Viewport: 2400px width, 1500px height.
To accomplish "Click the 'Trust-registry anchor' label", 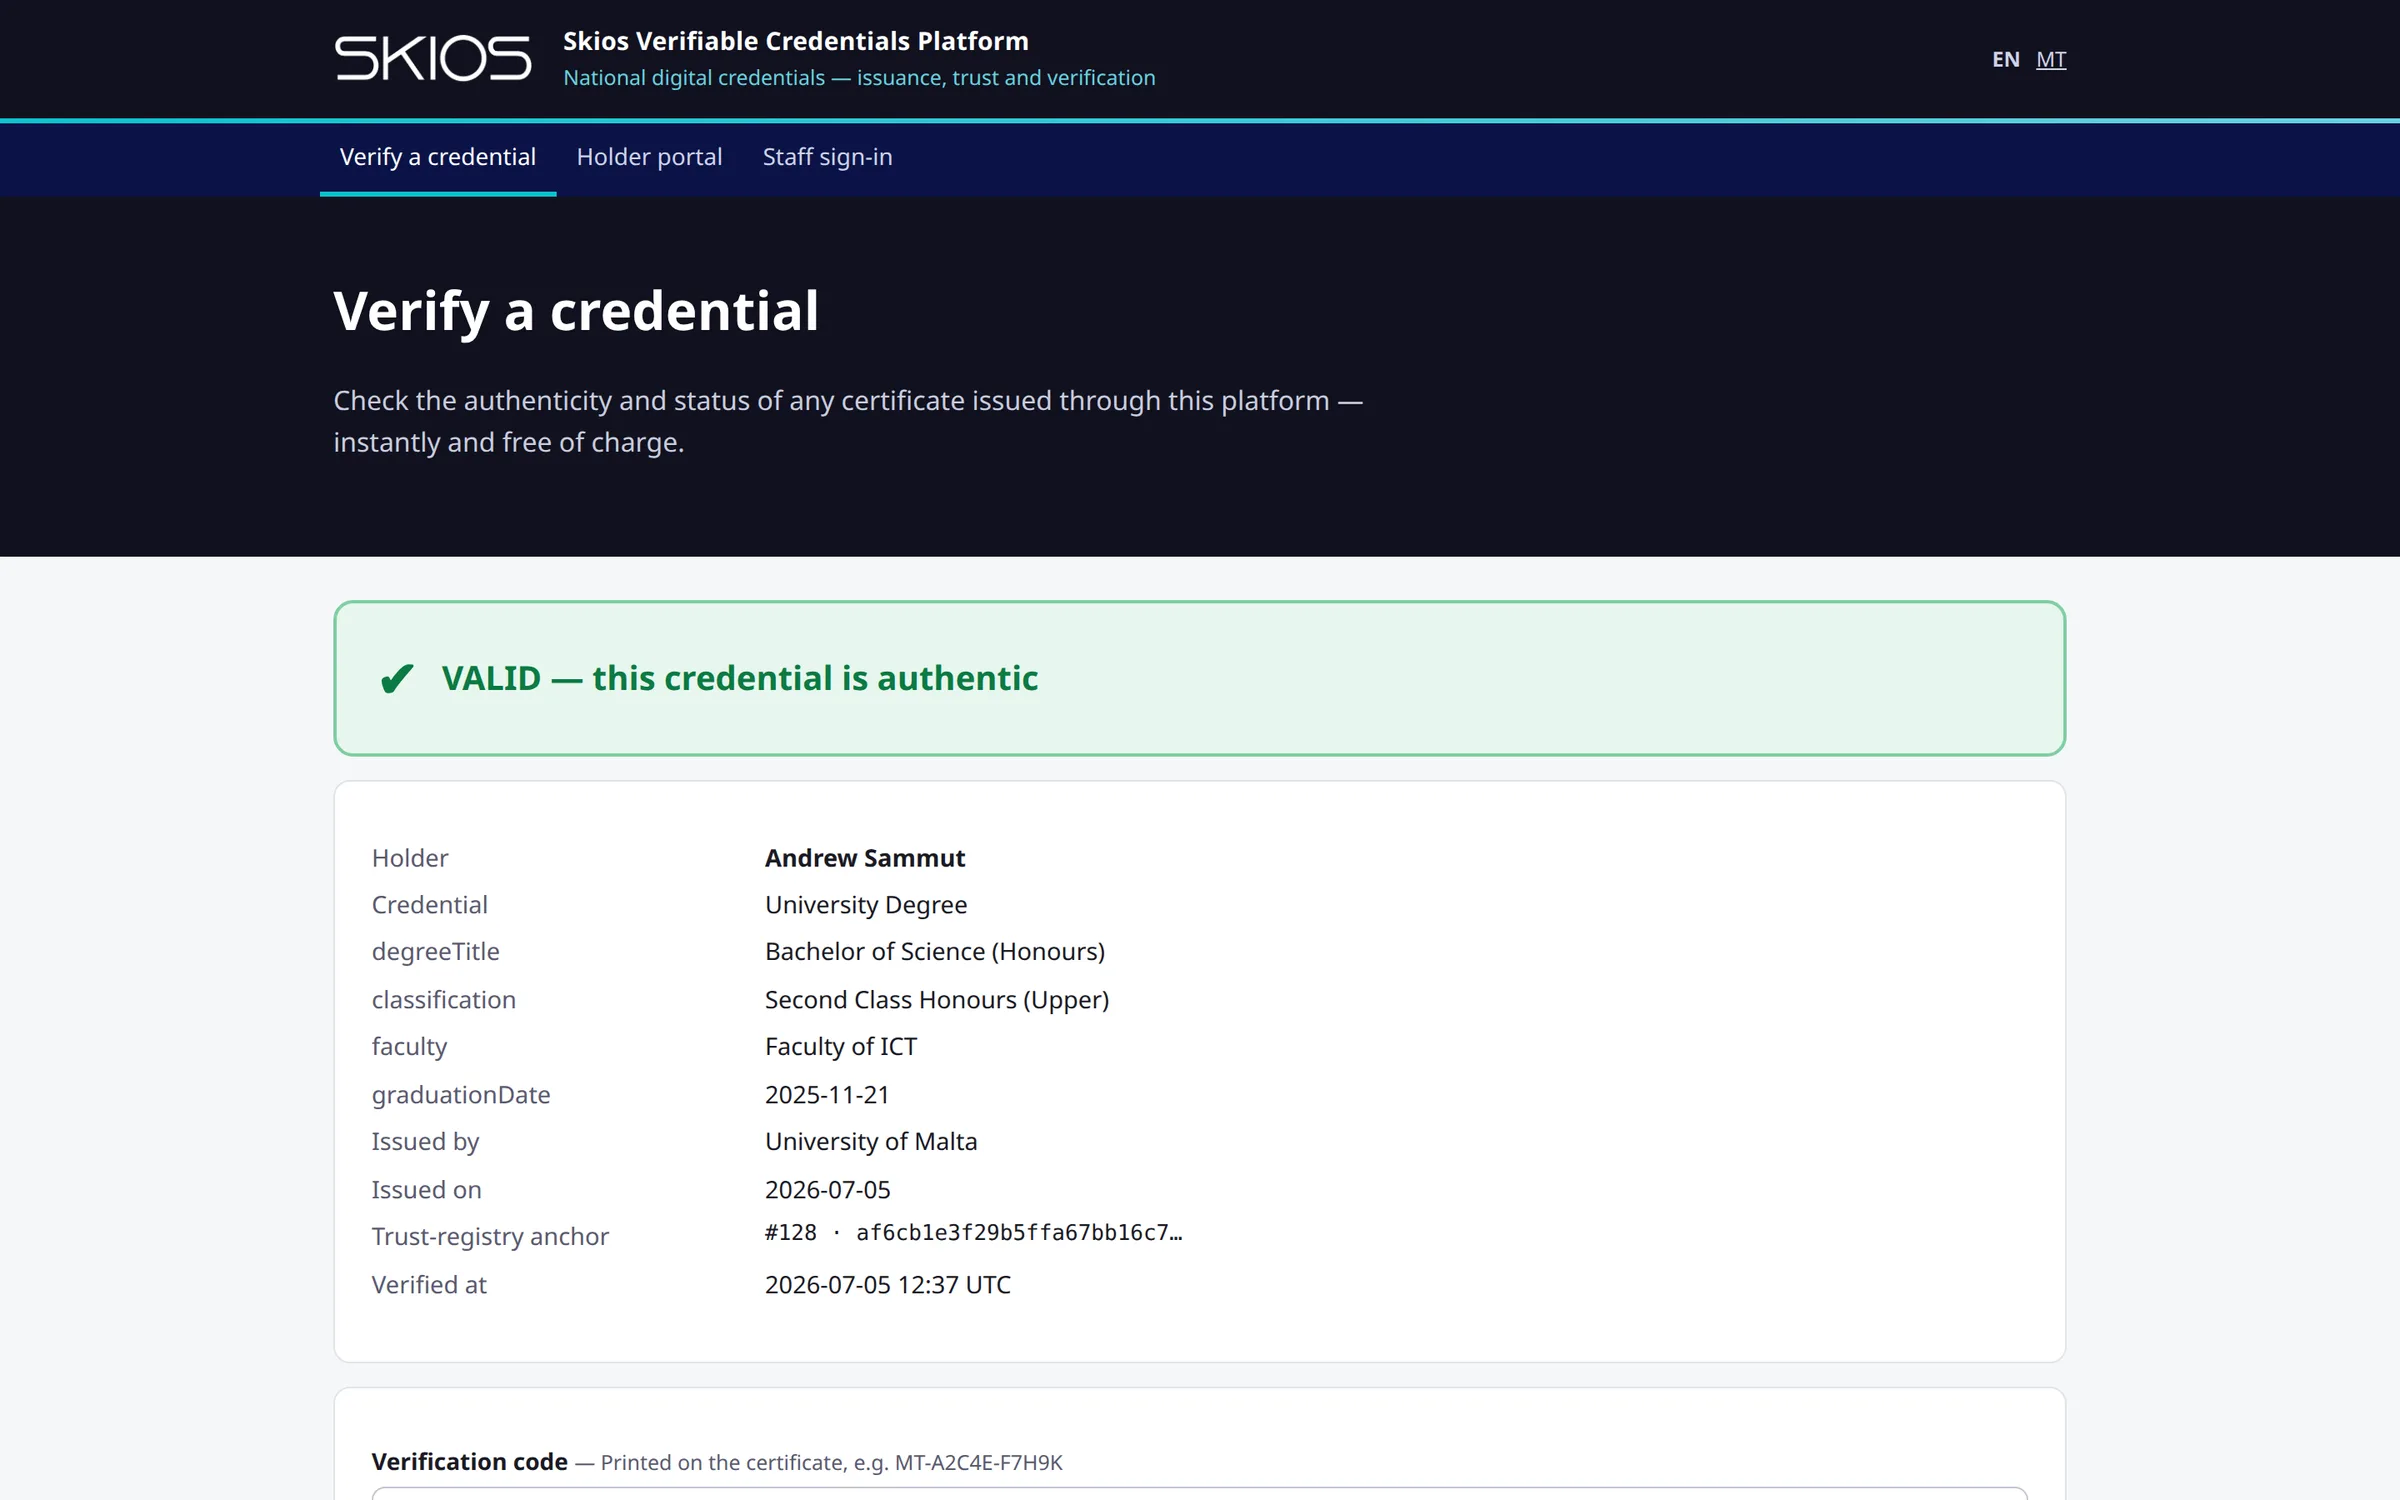I will tap(490, 1237).
